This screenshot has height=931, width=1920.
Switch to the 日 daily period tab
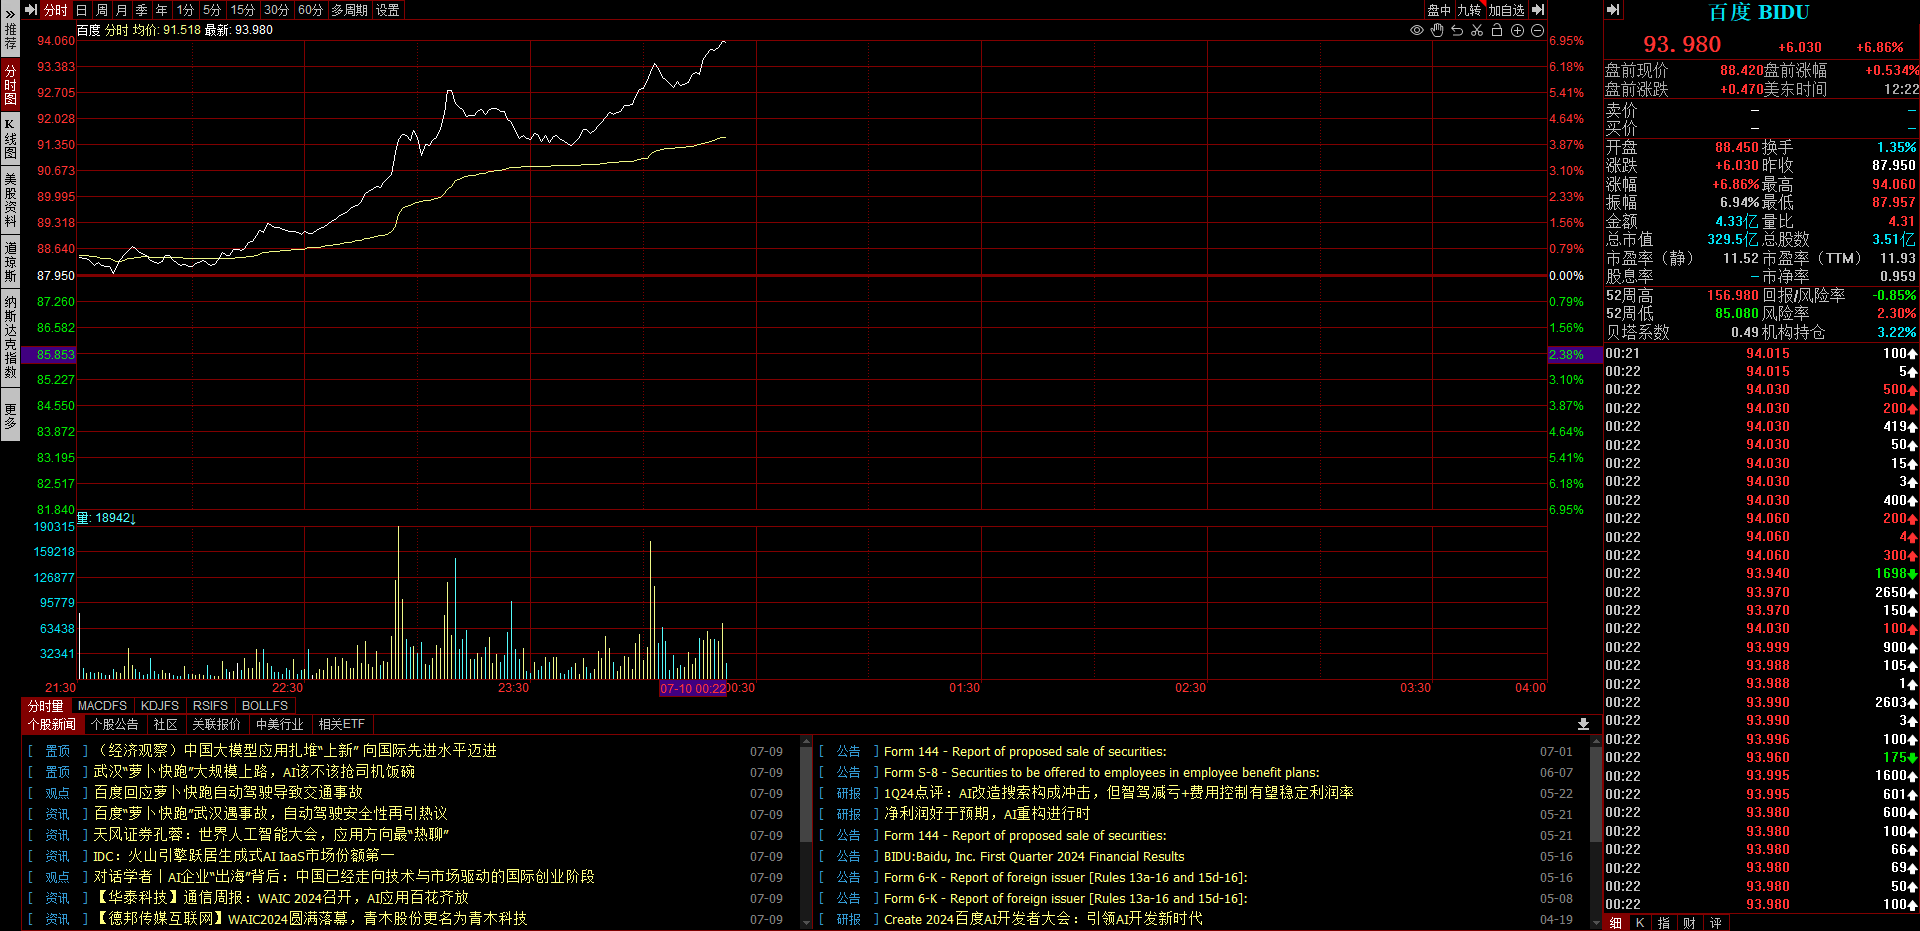click(x=82, y=10)
